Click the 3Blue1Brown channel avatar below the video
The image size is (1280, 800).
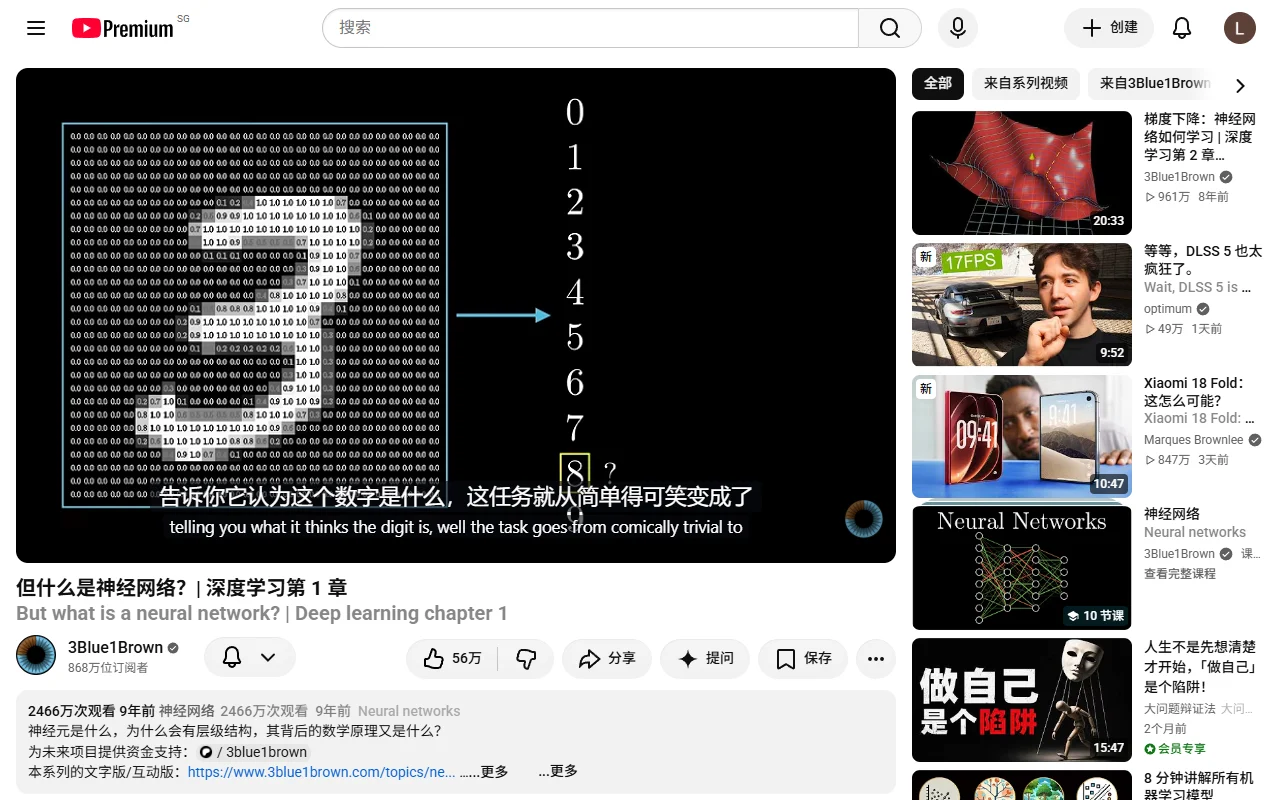36,655
